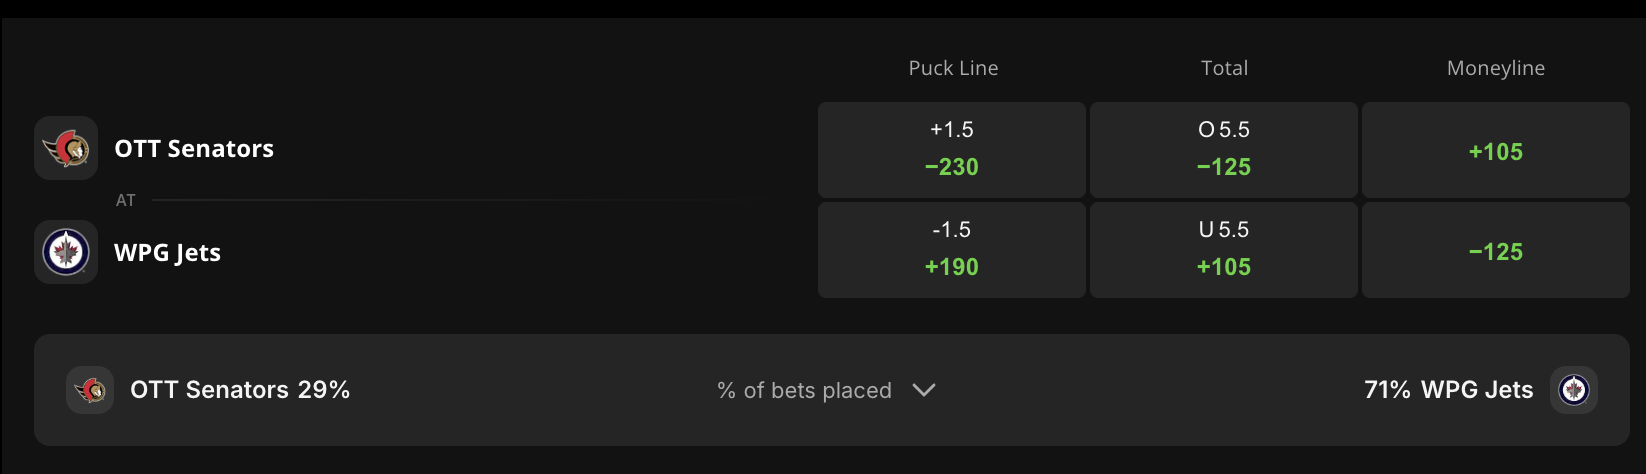1646x474 pixels.
Task: Bet Jets moneyline at −125
Action: click(x=1495, y=250)
